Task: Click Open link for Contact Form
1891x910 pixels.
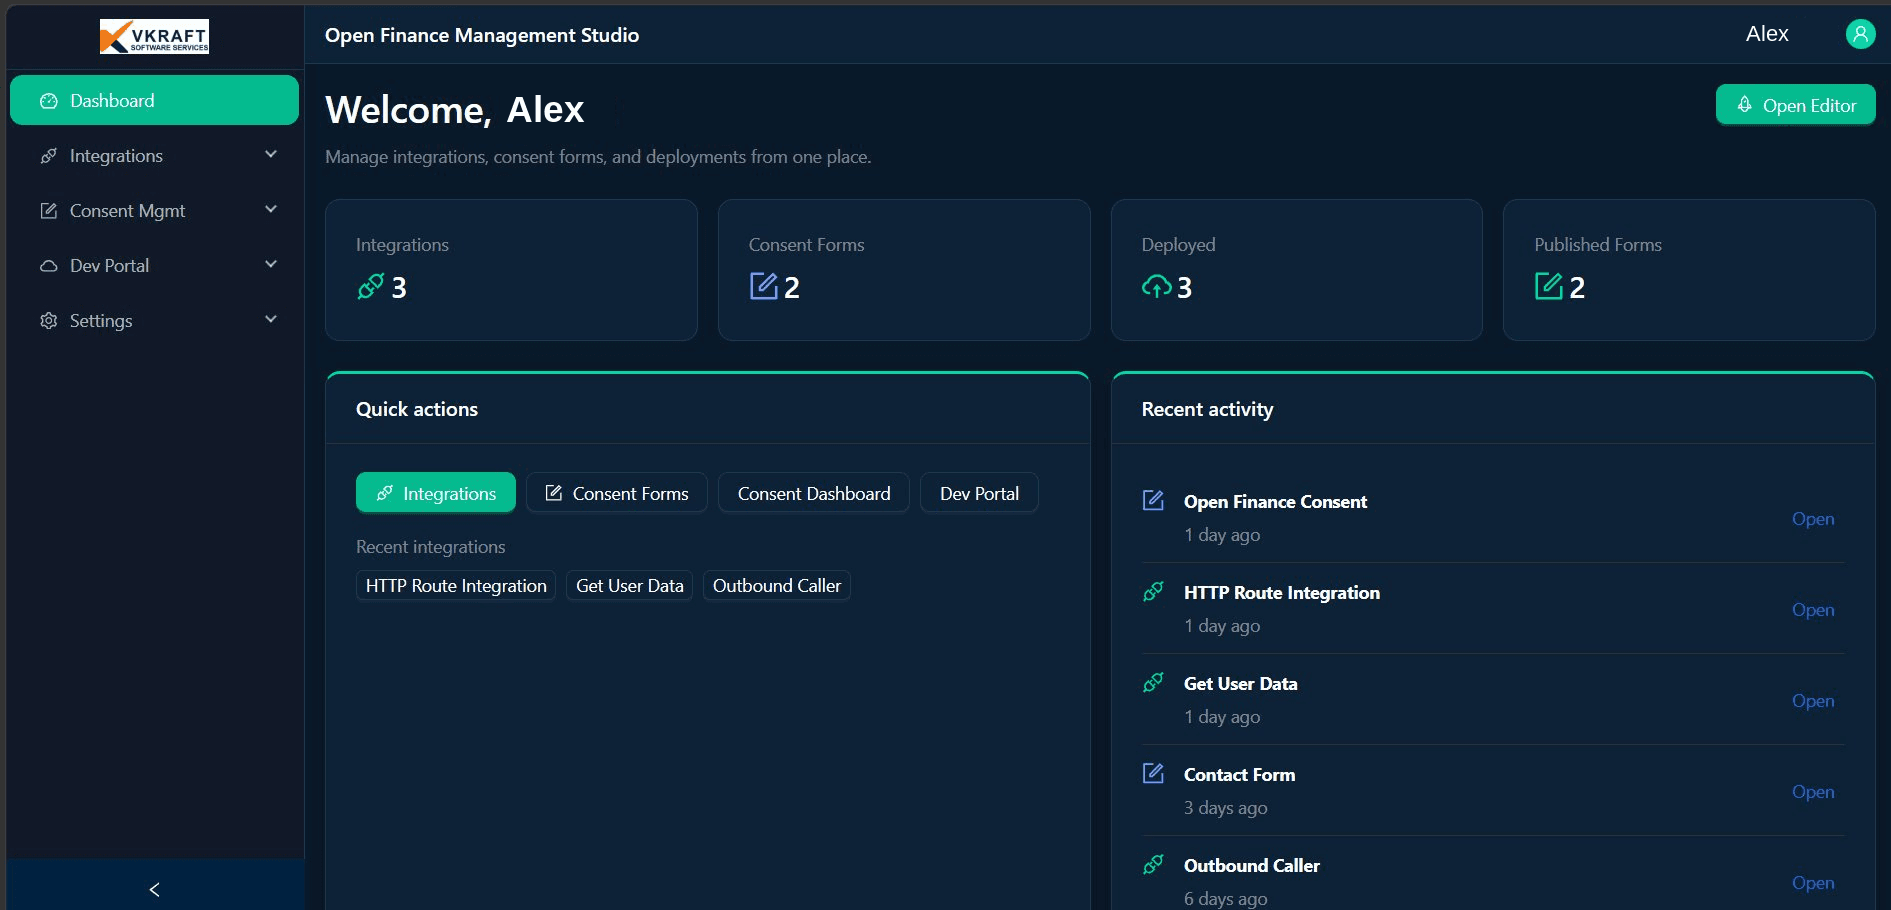Action: point(1813,792)
